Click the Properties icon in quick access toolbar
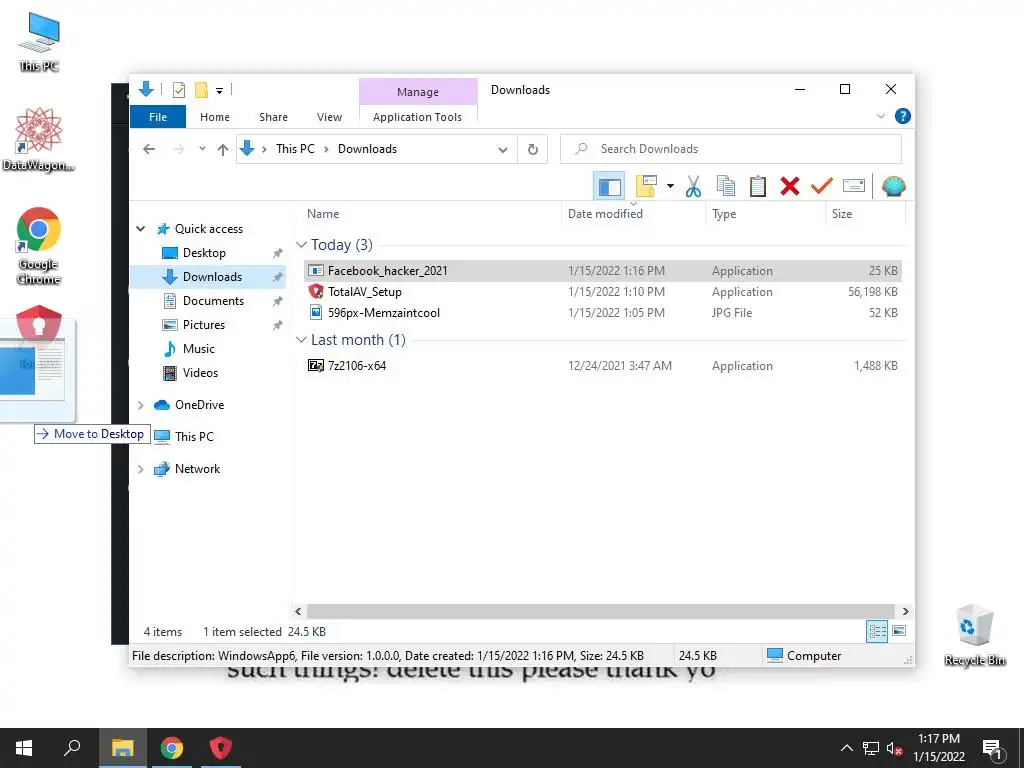Image resolution: width=1024 pixels, height=768 pixels. pos(178,90)
